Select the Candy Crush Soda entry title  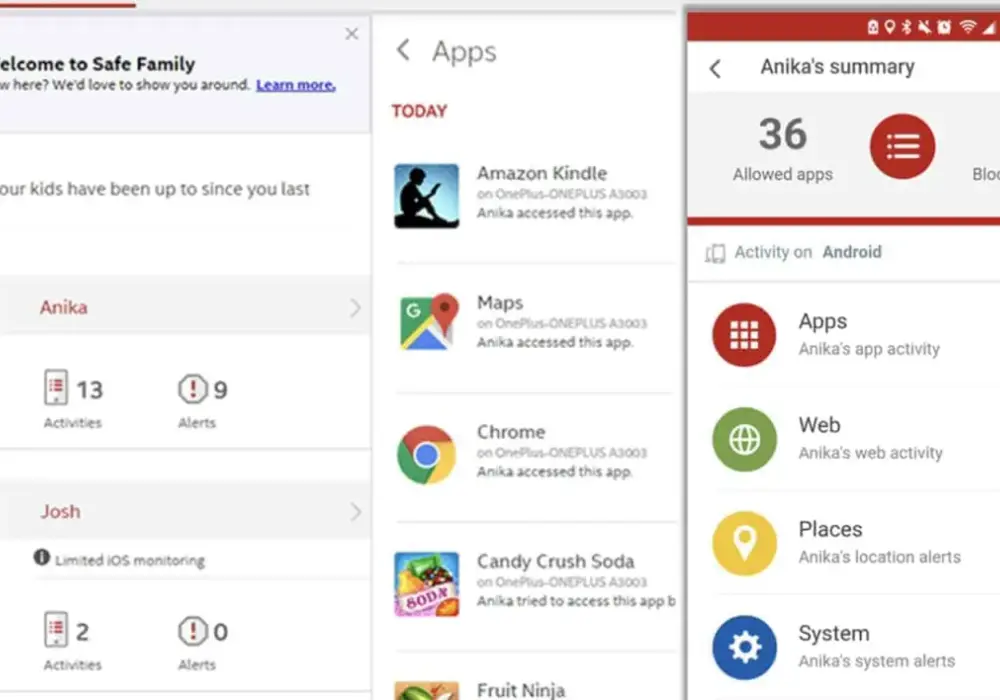[x=555, y=562]
